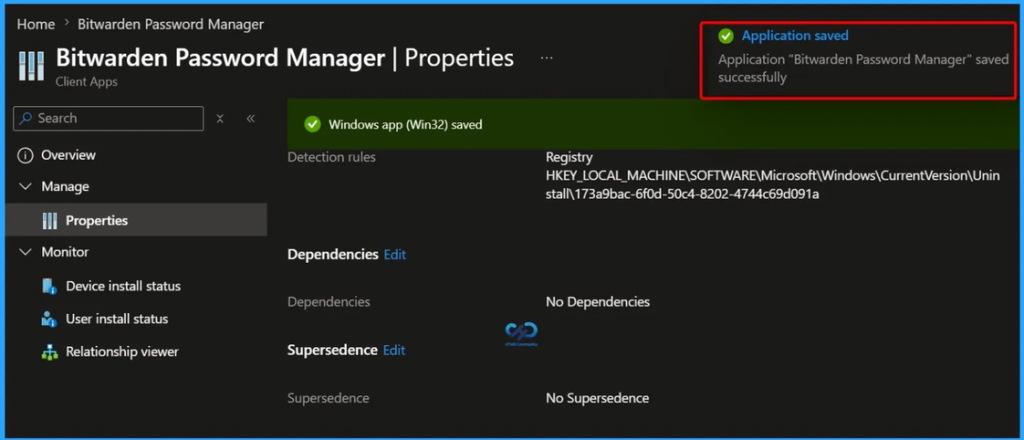Image resolution: width=1024 pixels, height=440 pixels.
Task: Click the Monitor section label
Action: [x=65, y=252]
